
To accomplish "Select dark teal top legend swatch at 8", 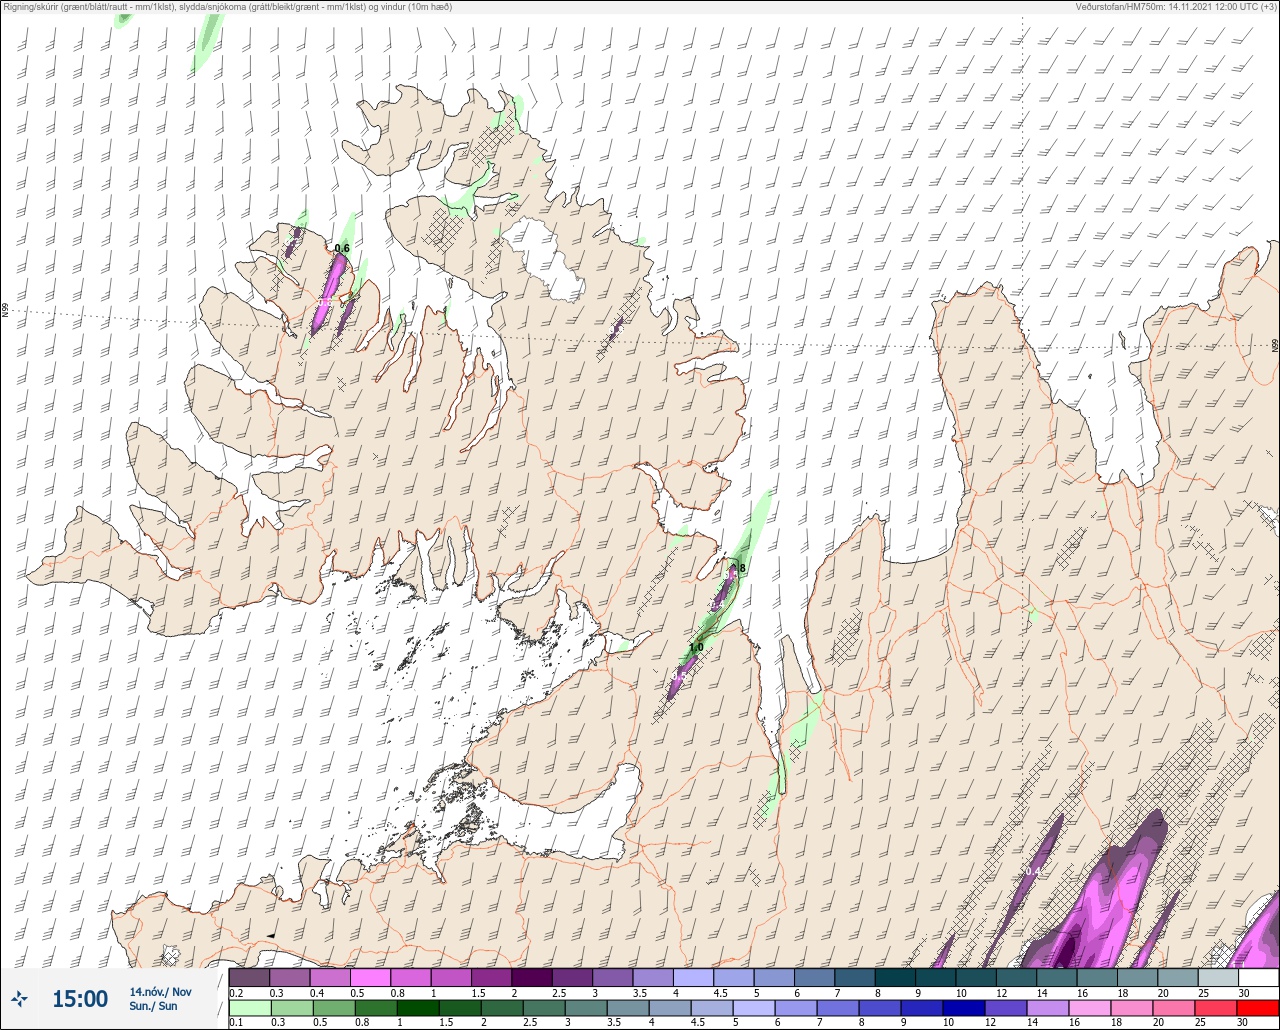I will point(895,977).
